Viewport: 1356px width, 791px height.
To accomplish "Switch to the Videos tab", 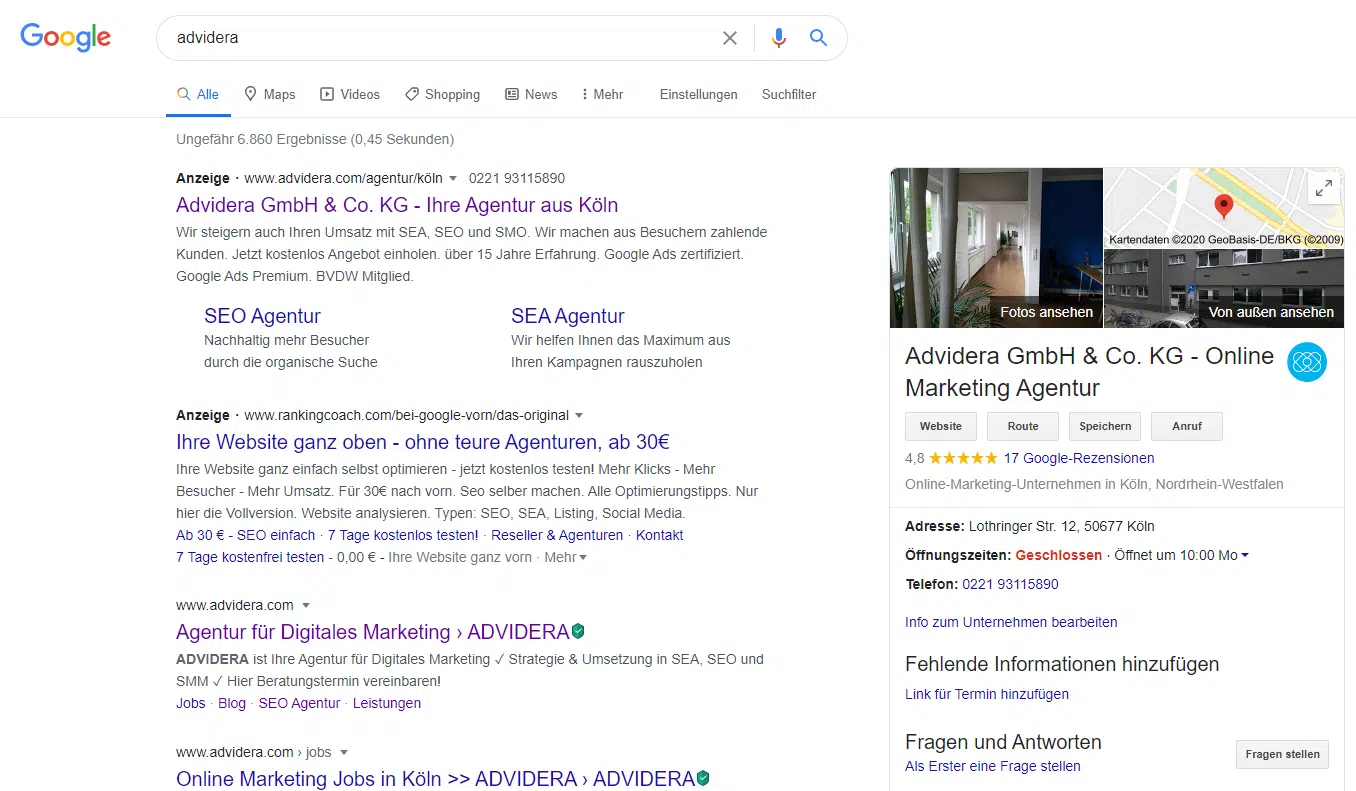I will [x=350, y=94].
